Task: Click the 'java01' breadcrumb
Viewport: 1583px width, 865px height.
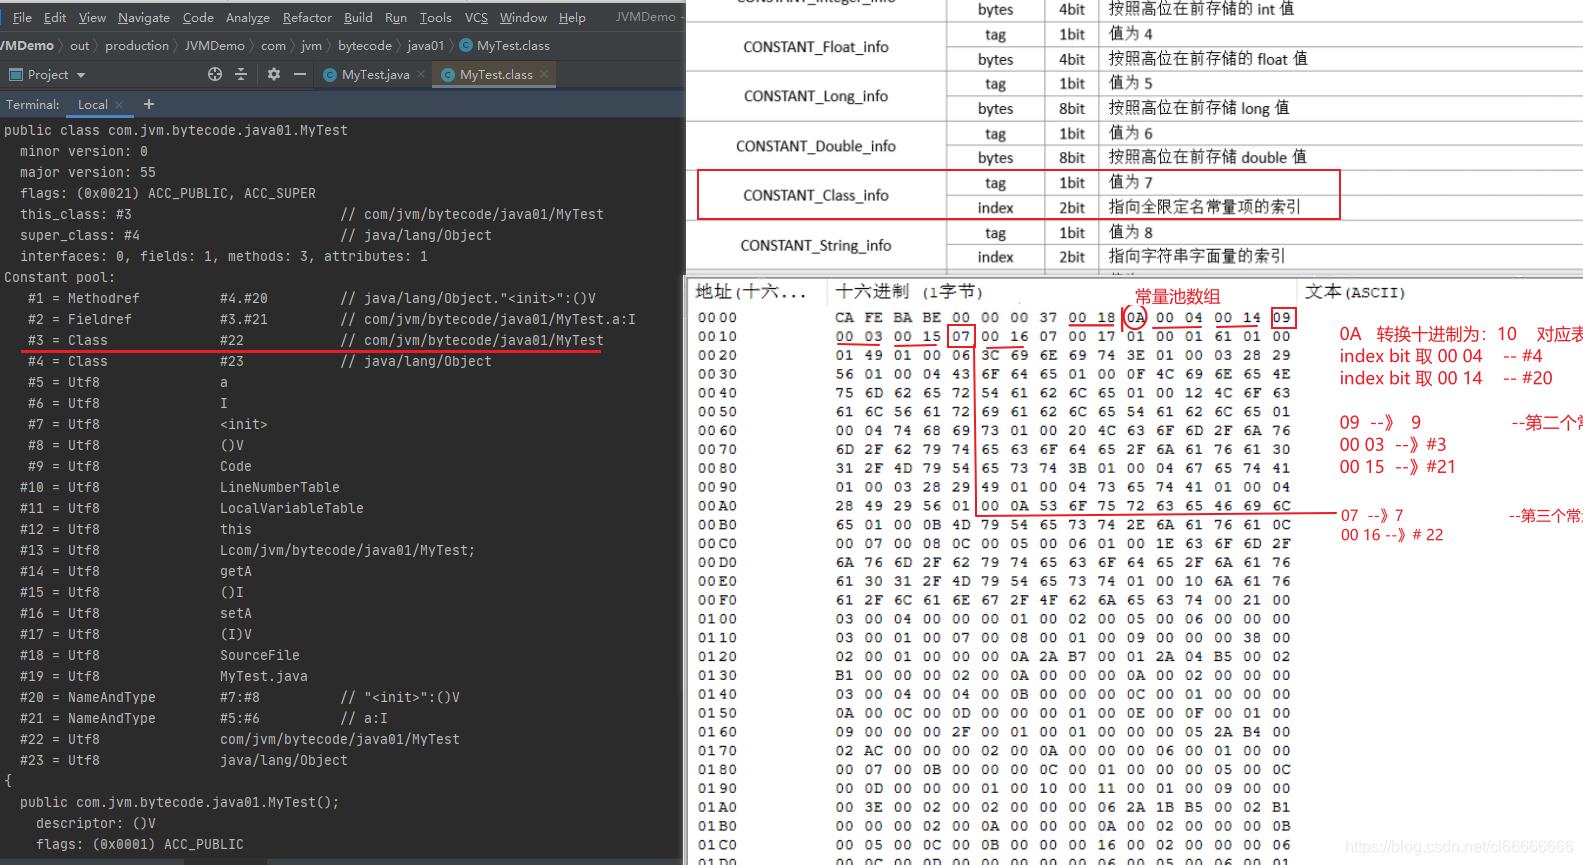Action: (x=425, y=45)
